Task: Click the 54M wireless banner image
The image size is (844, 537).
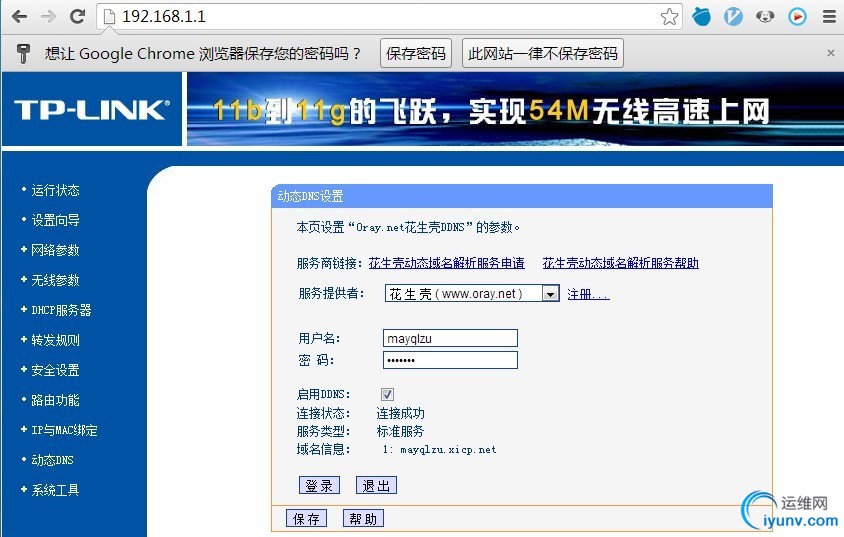Action: click(x=515, y=109)
